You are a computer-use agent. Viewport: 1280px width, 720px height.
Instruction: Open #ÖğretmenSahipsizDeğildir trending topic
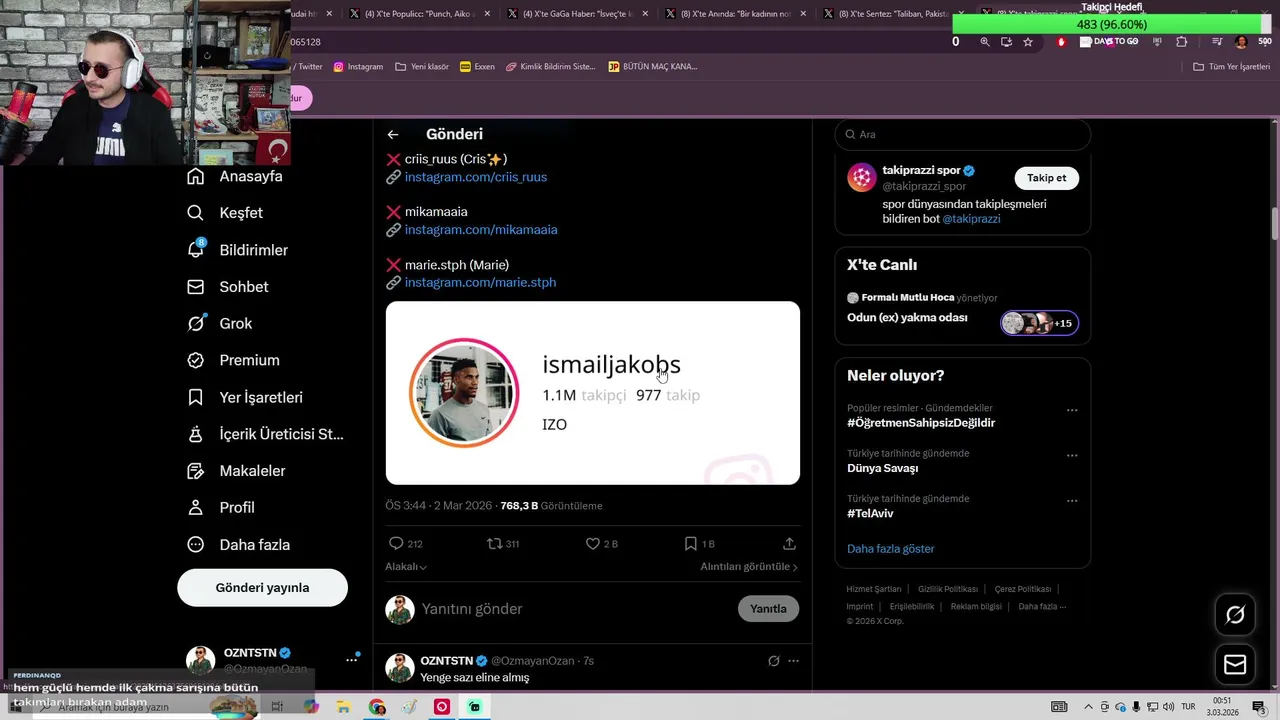pyautogui.click(x=921, y=423)
